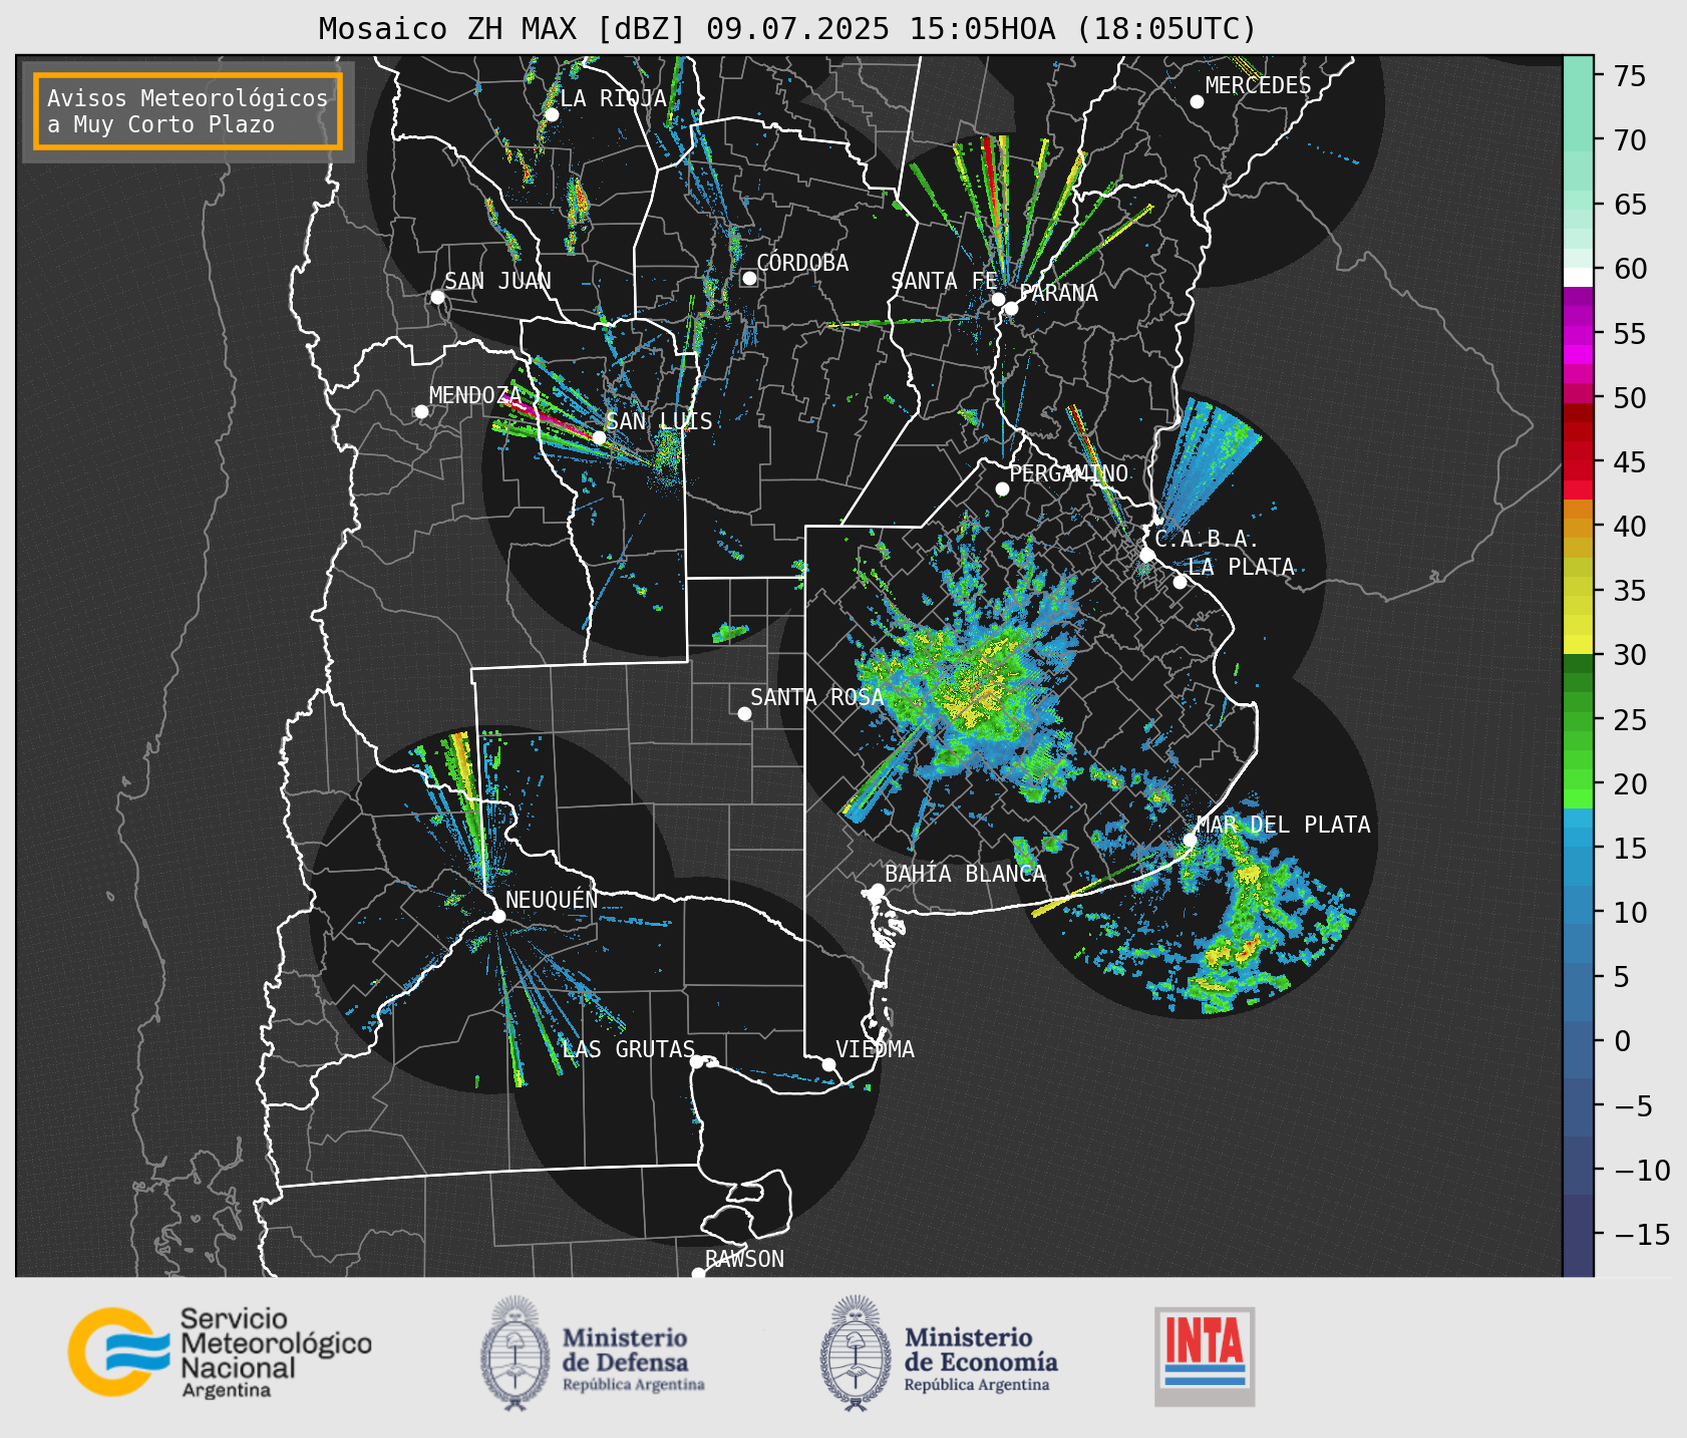Click the 75 dBZ value on color scale
The height and width of the screenshot is (1438, 1687).
tap(1629, 77)
